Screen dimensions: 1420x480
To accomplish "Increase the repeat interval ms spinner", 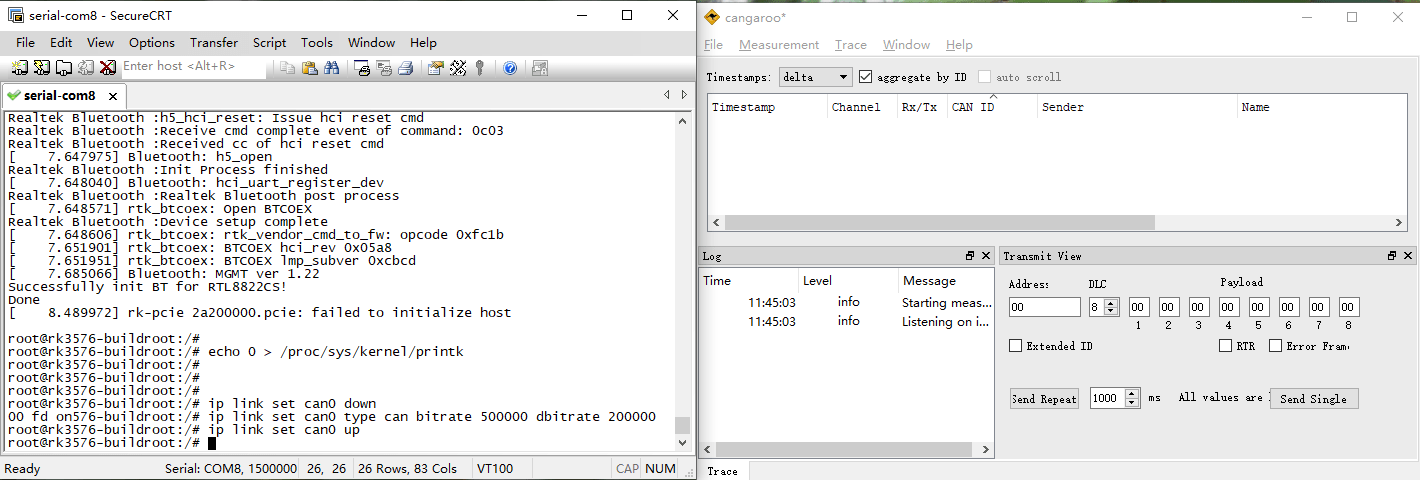I will (1132, 394).
